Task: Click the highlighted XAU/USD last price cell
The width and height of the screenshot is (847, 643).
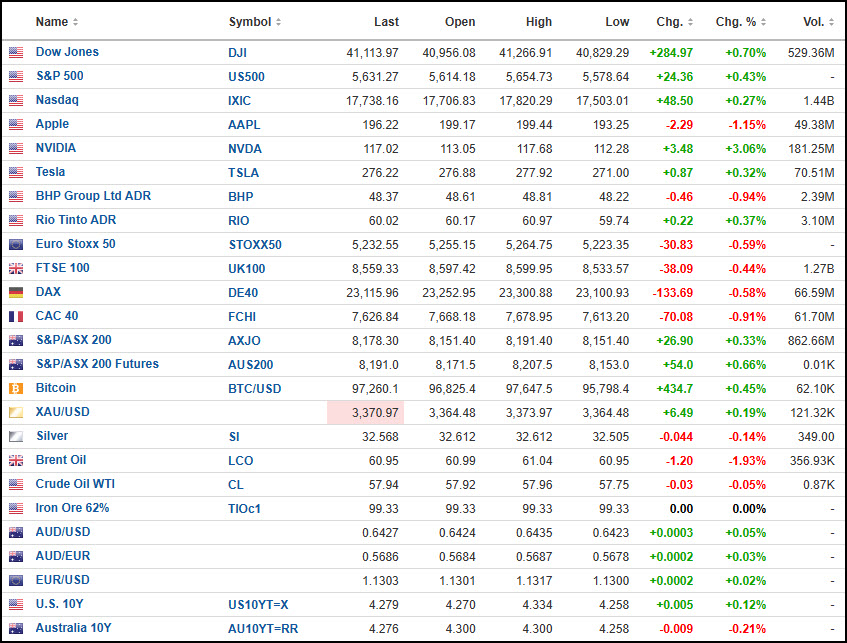Action: pos(365,413)
